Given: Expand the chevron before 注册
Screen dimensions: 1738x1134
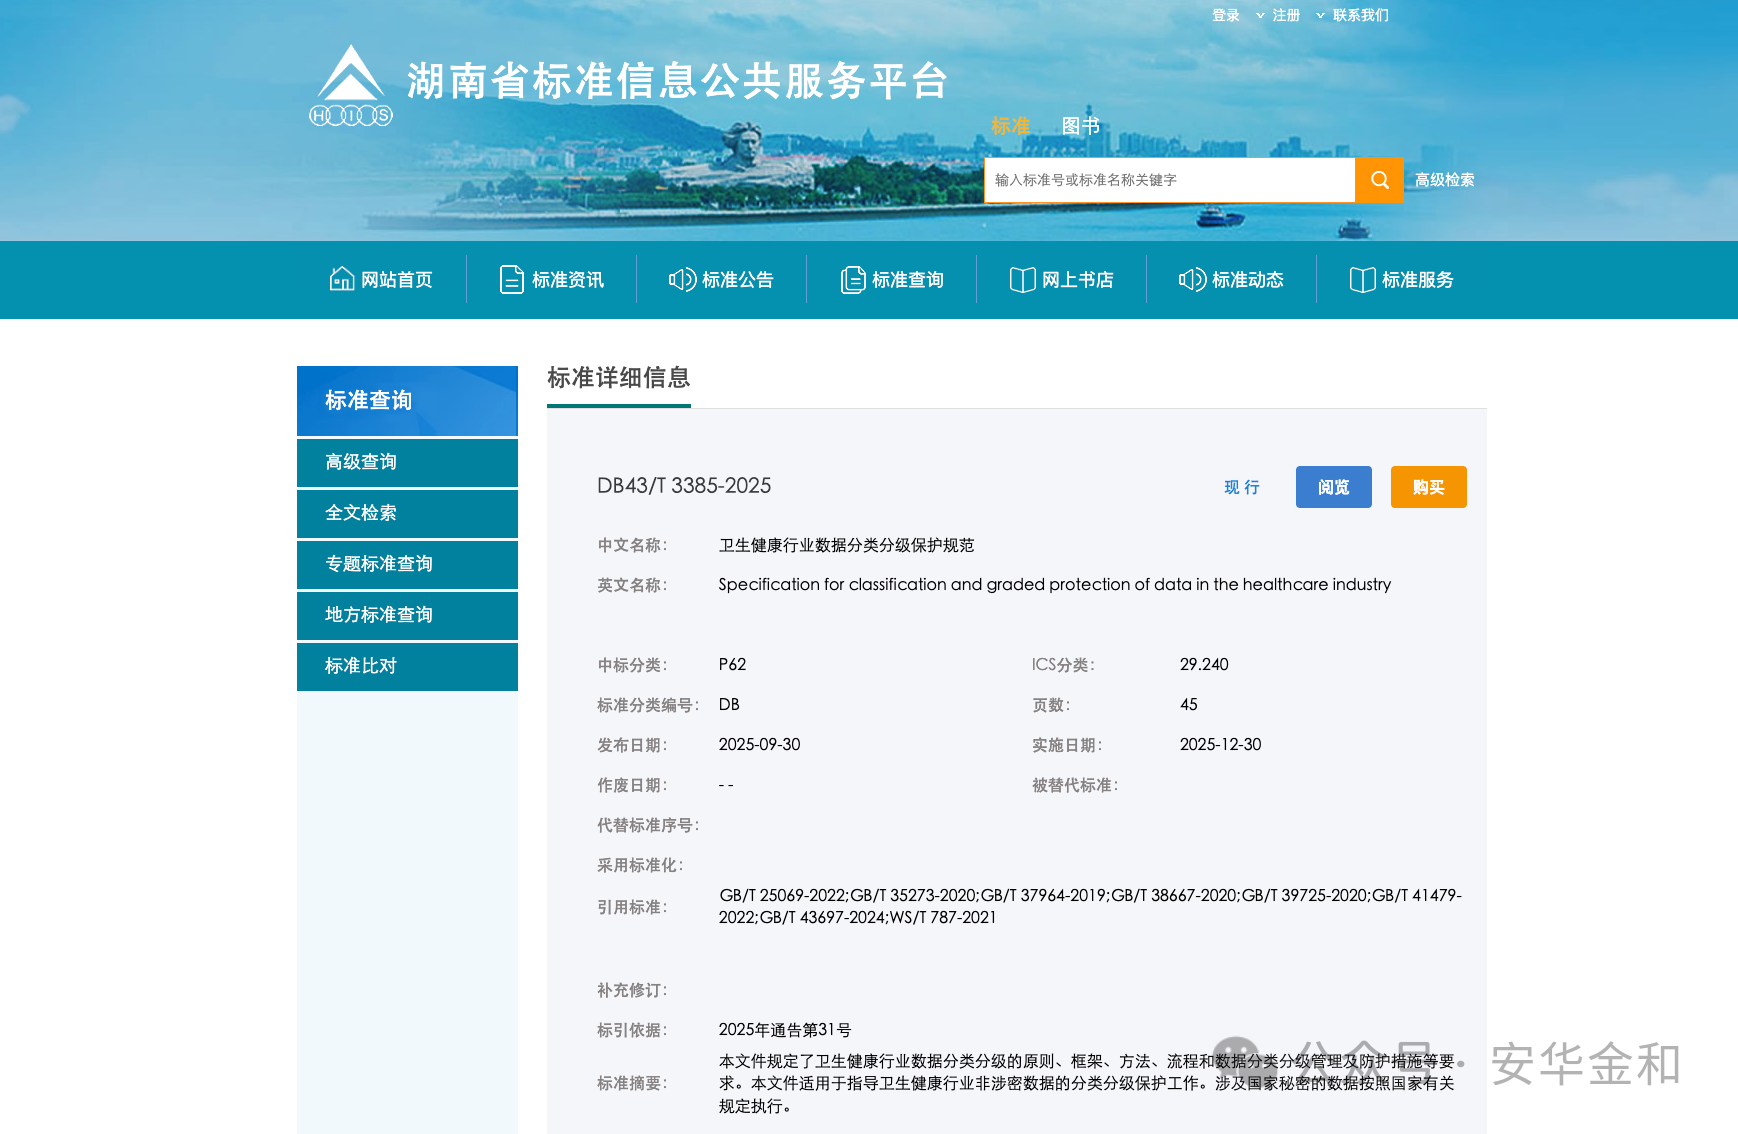Looking at the screenshot, I should pos(1260,15).
